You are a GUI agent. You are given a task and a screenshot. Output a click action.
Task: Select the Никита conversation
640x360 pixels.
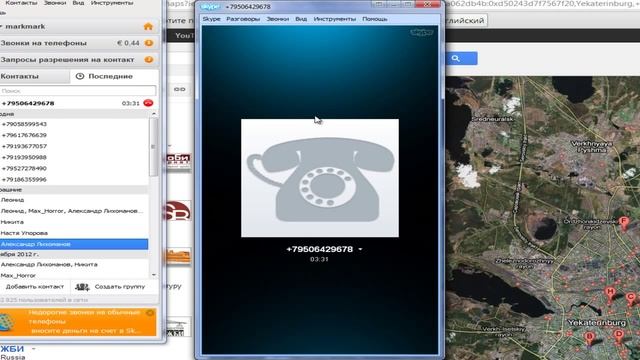click(x=74, y=222)
